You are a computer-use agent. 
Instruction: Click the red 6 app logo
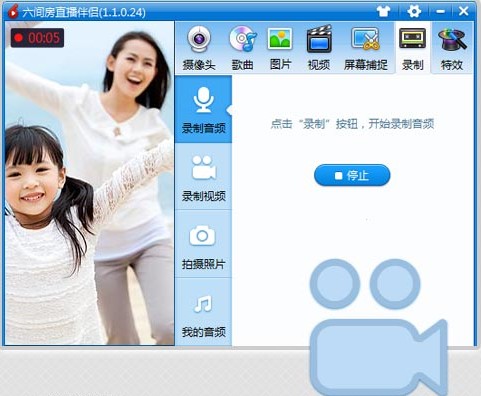click(x=13, y=12)
